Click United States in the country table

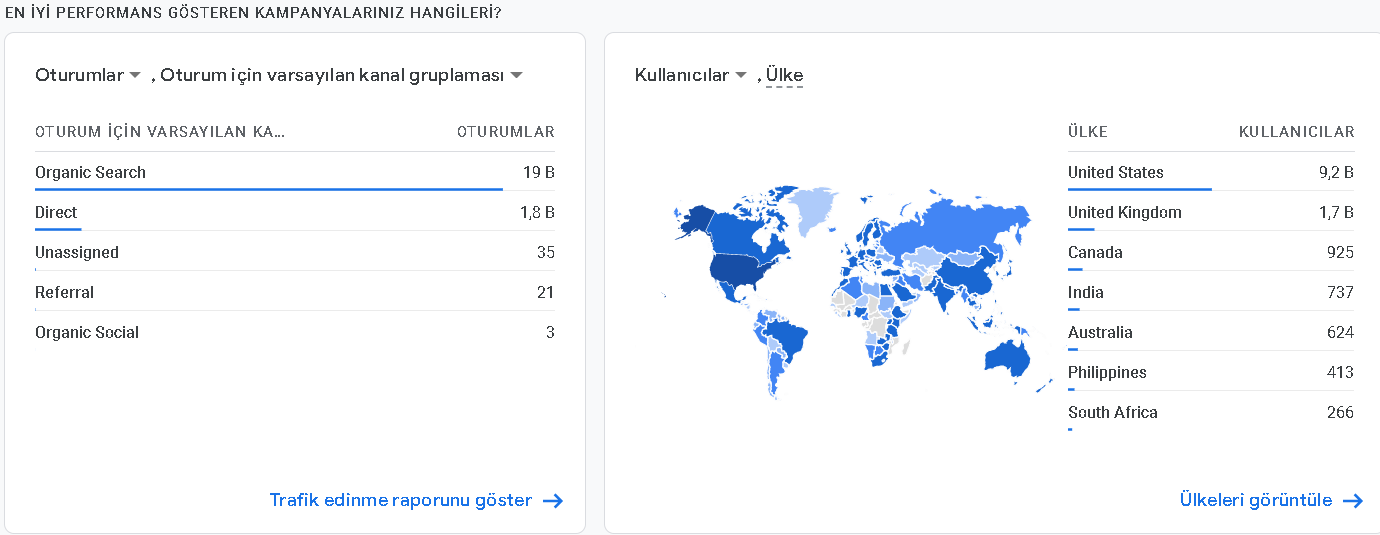1115,172
